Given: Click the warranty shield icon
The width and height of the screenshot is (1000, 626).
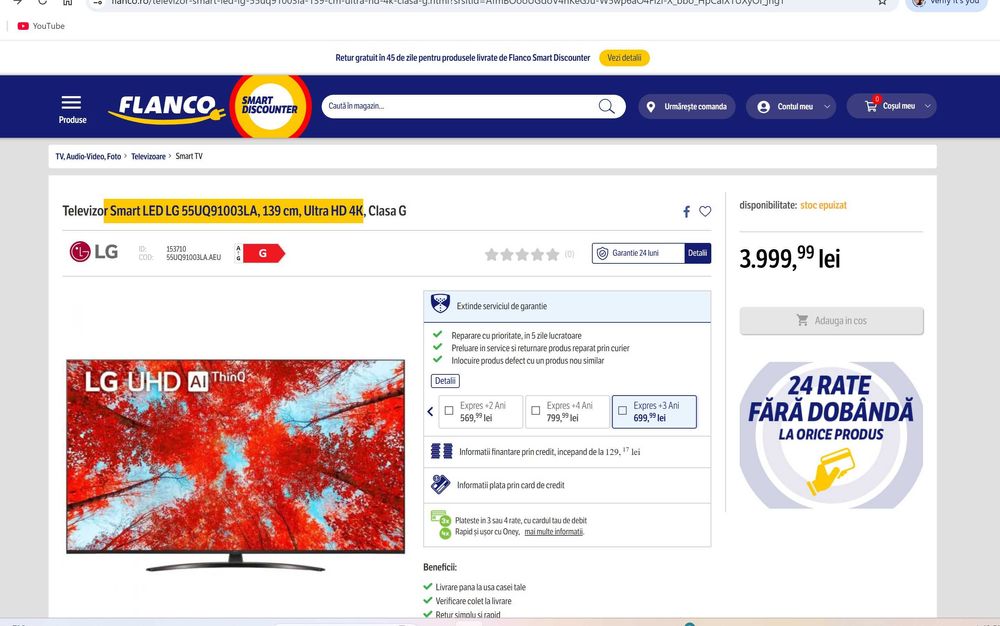Looking at the screenshot, I should click(x=602, y=253).
